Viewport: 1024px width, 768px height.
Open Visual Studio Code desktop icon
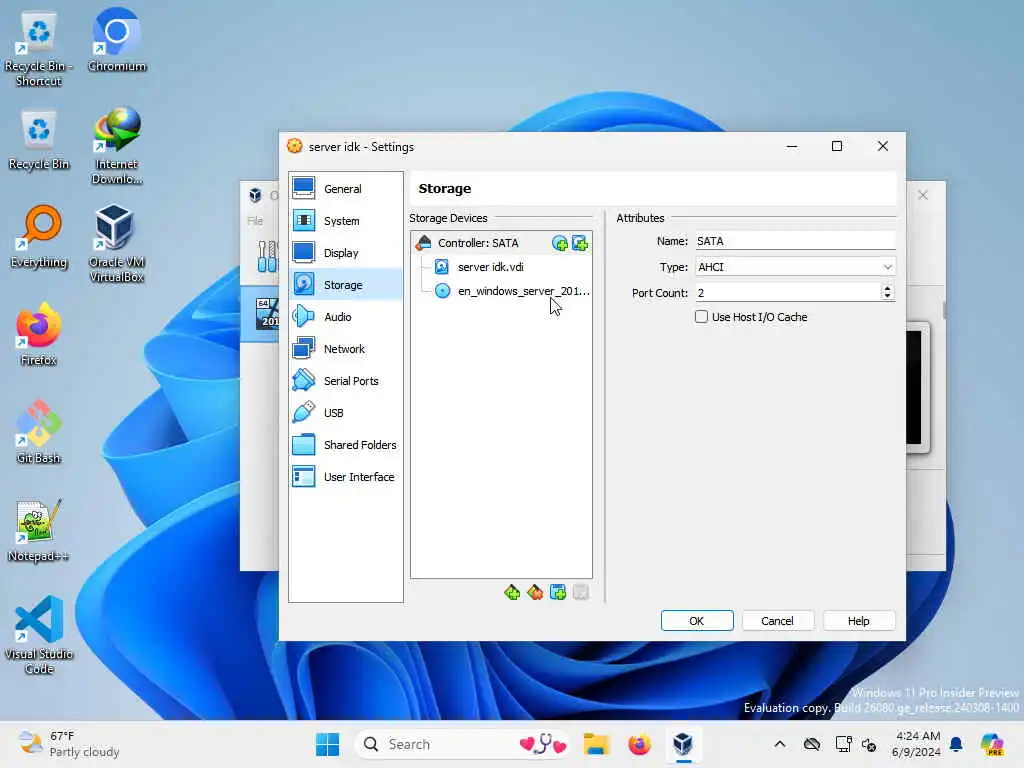click(39, 635)
